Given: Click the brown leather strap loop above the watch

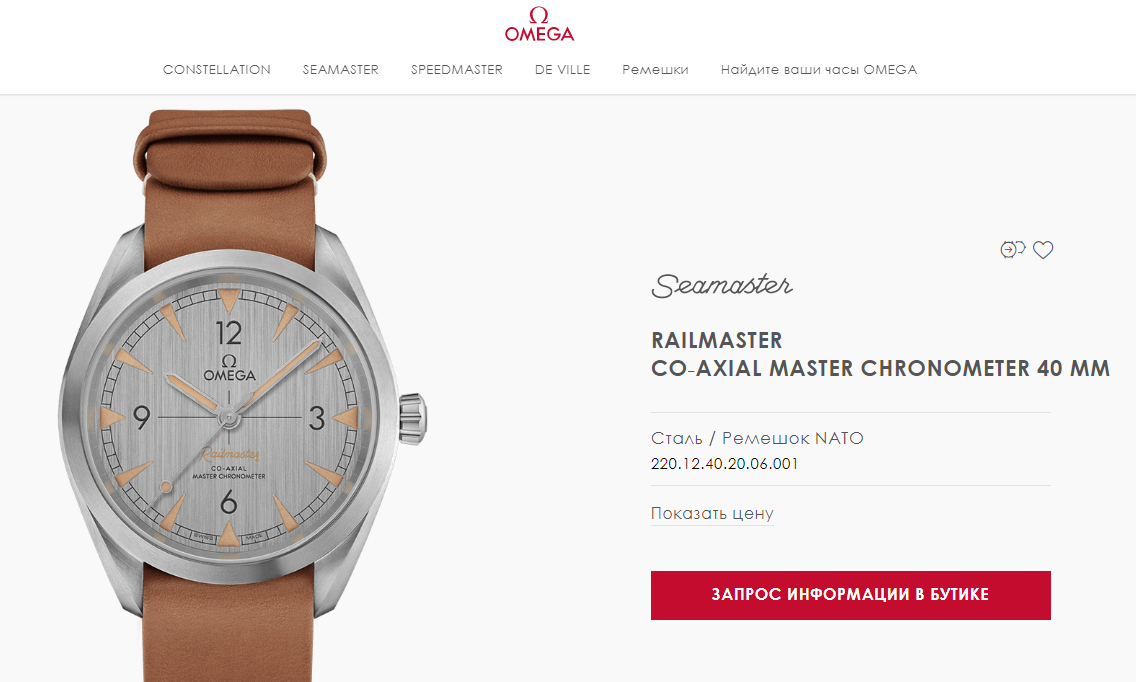Looking at the screenshot, I should 230,149.
